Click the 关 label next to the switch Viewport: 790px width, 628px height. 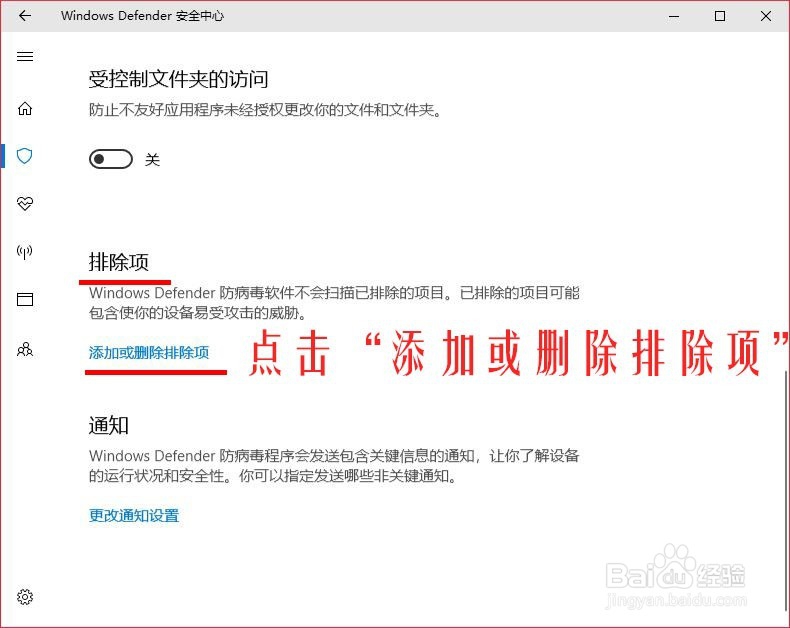coord(152,160)
